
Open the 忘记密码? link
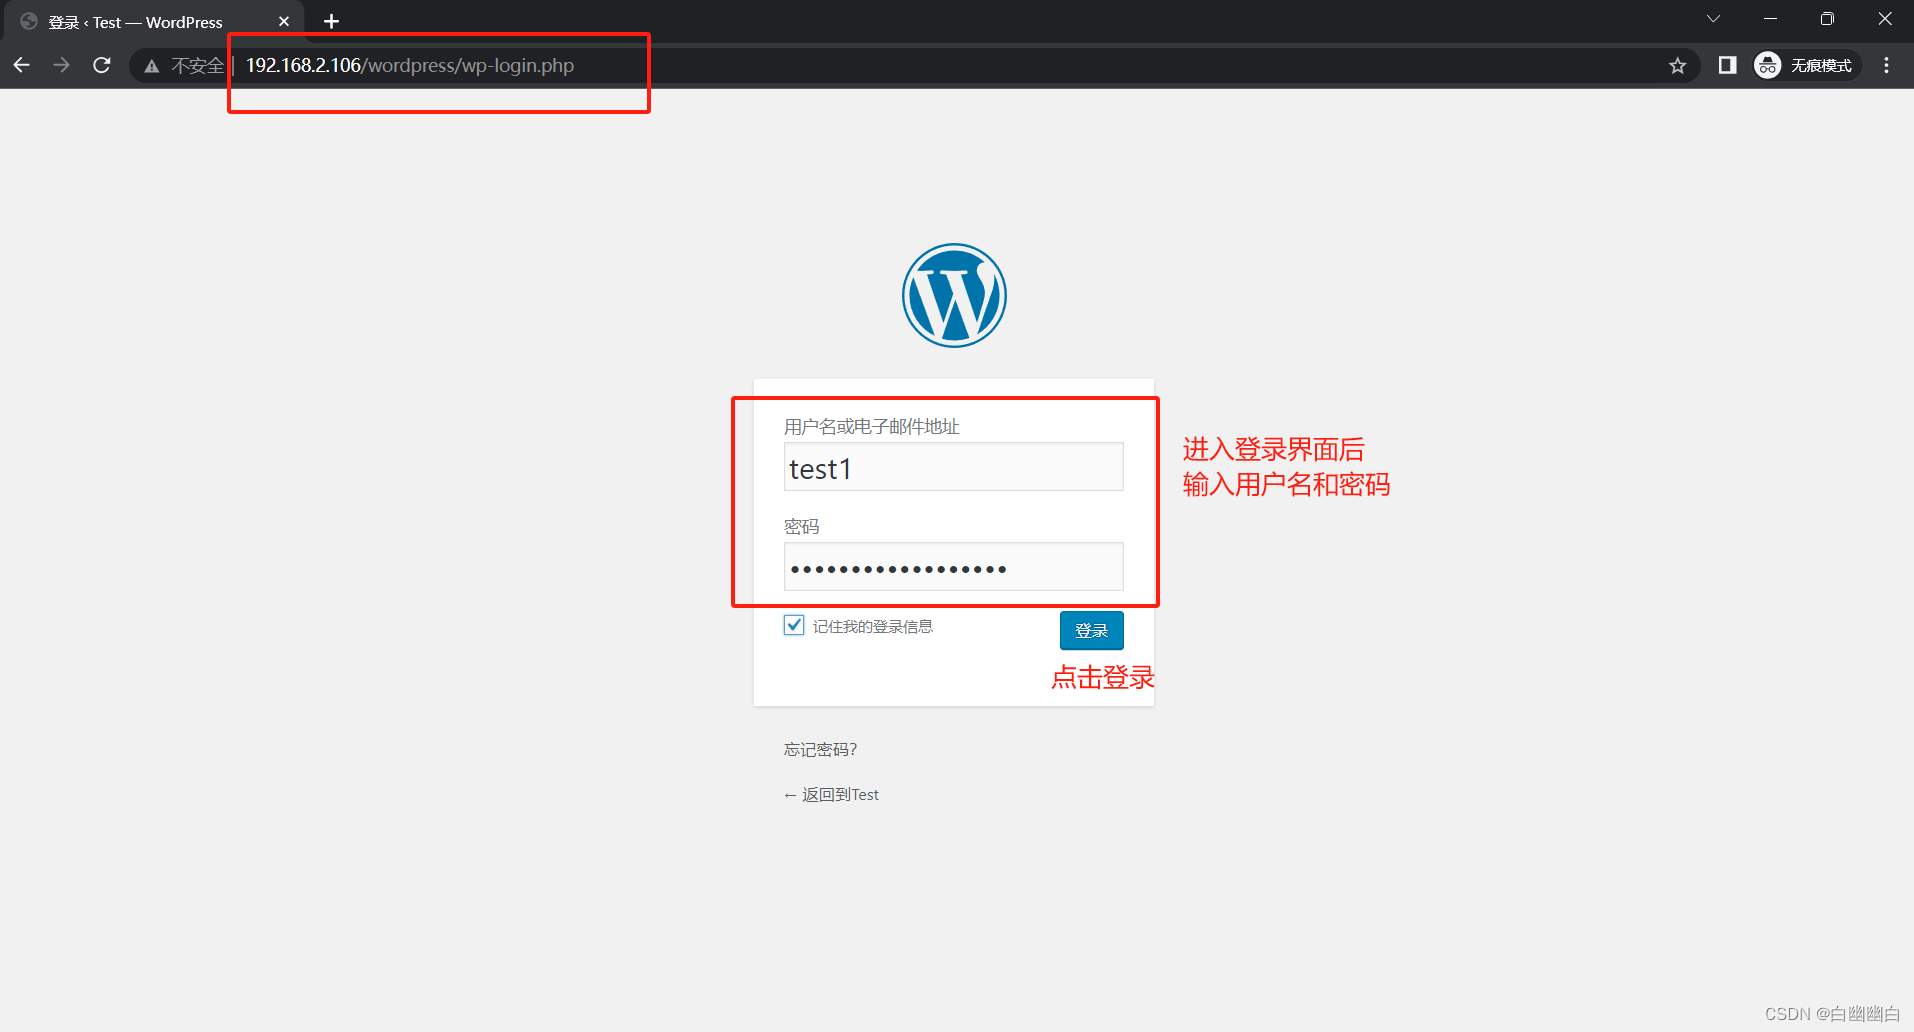(820, 749)
